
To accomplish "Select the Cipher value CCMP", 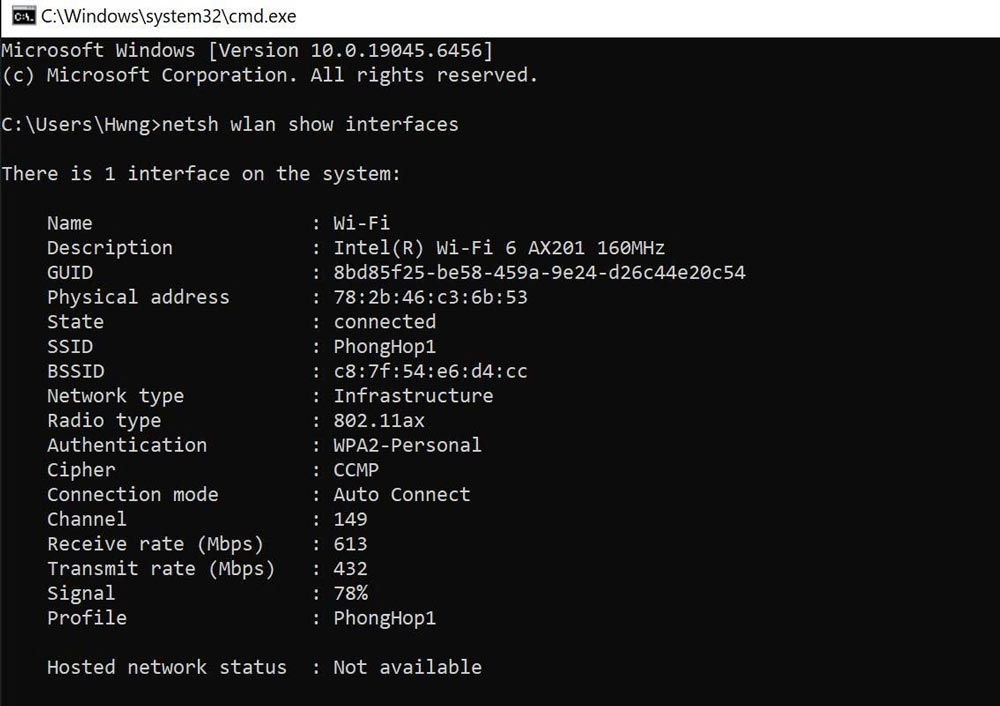I will click(357, 470).
